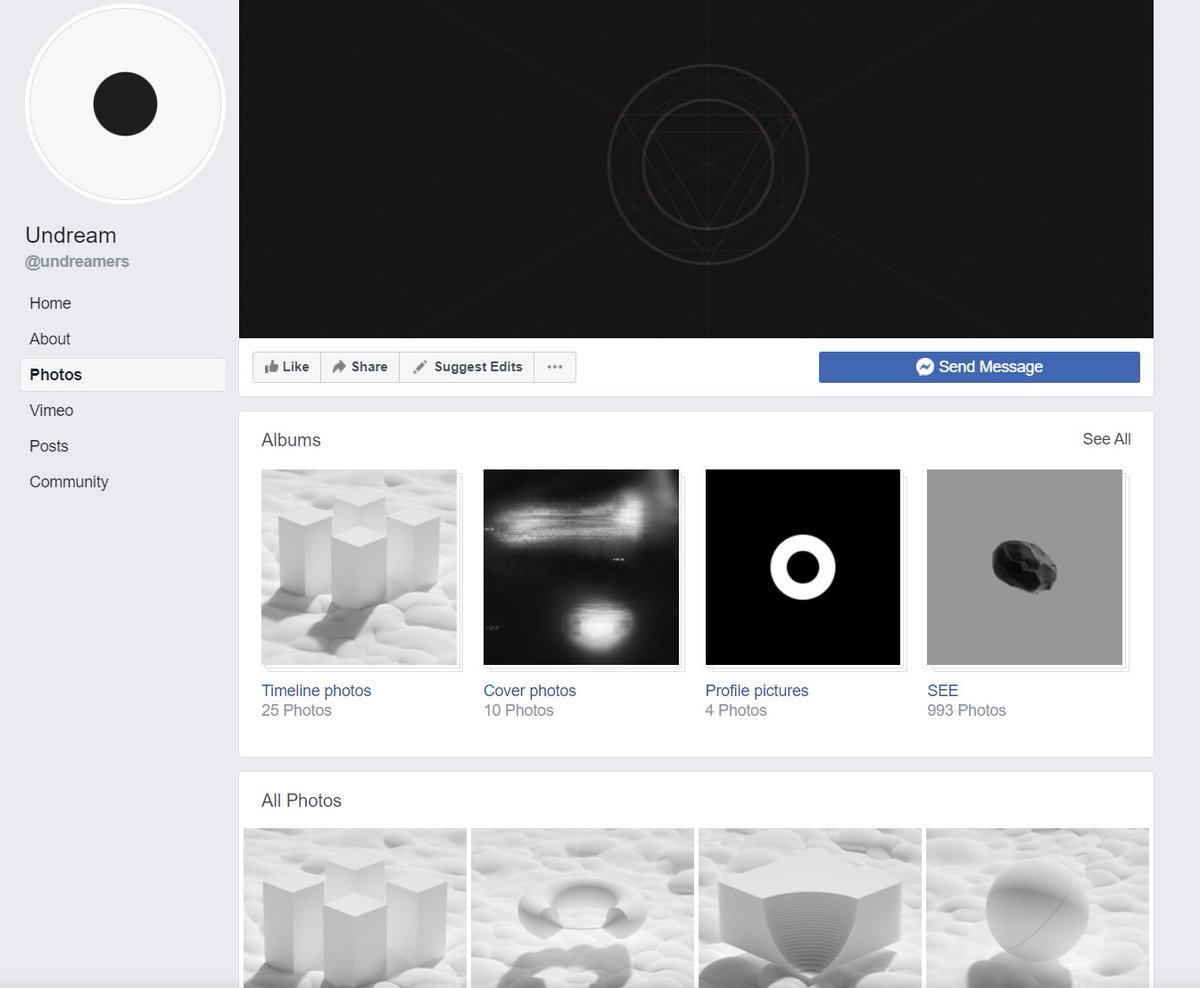Screen dimensions: 1200x988
Task: Open the three-dots more options menu
Action: coord(555,367)
